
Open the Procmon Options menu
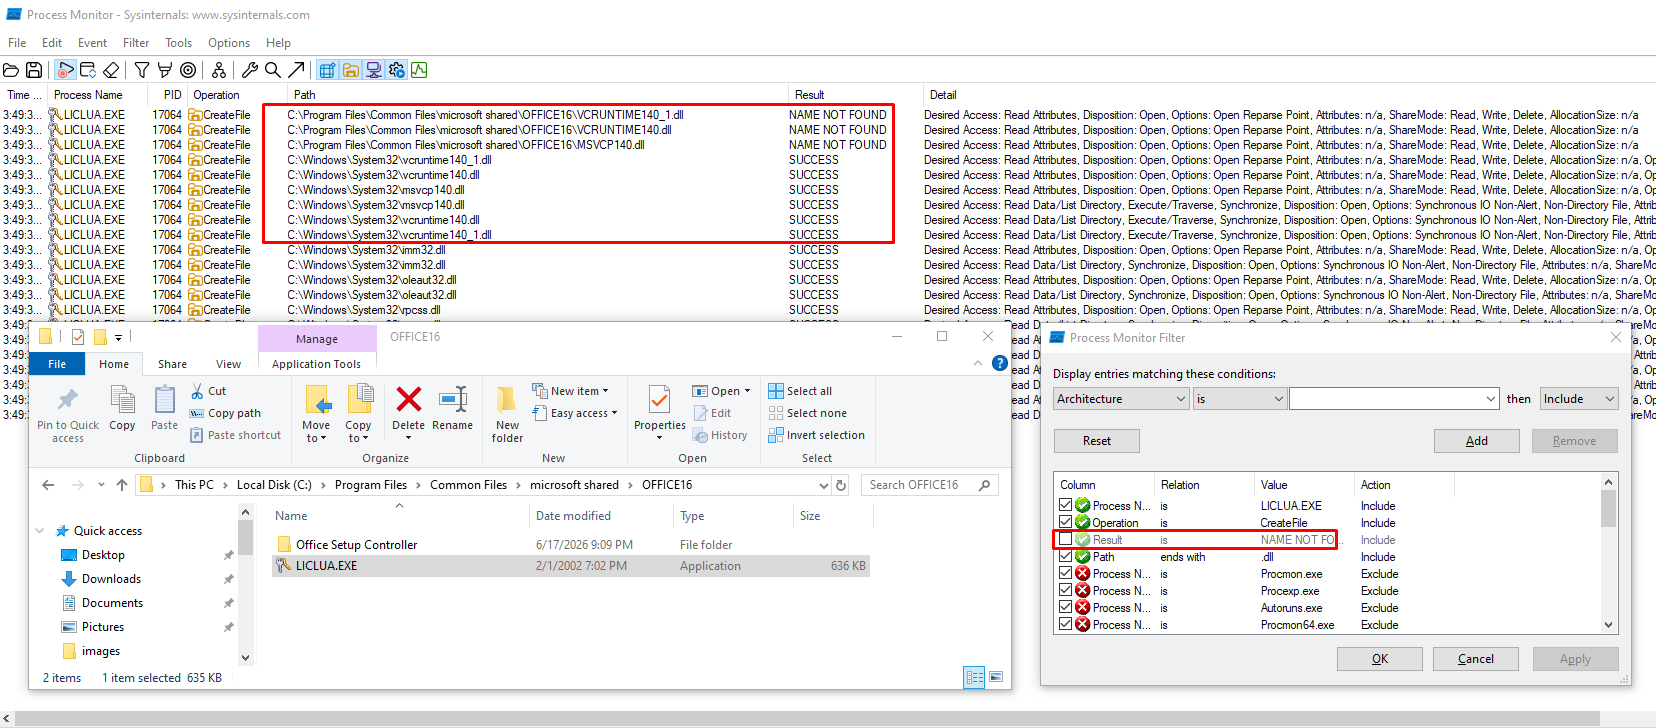click(x=229, y=43)
